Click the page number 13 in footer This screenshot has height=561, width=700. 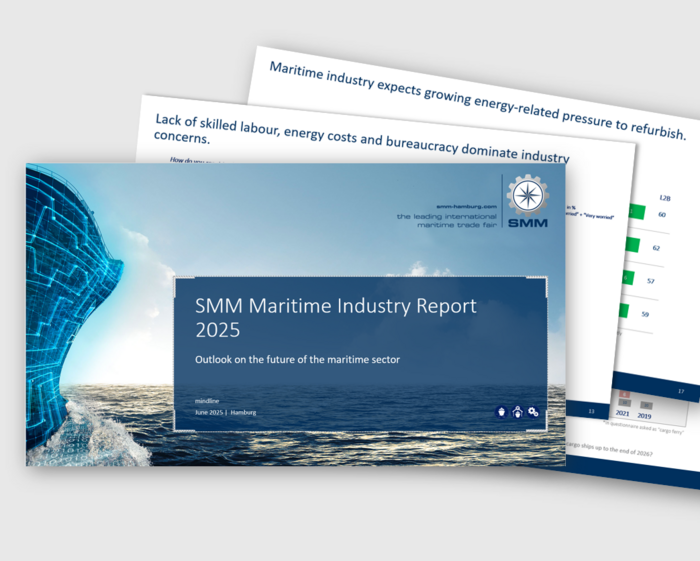click(x=591, y=411)
